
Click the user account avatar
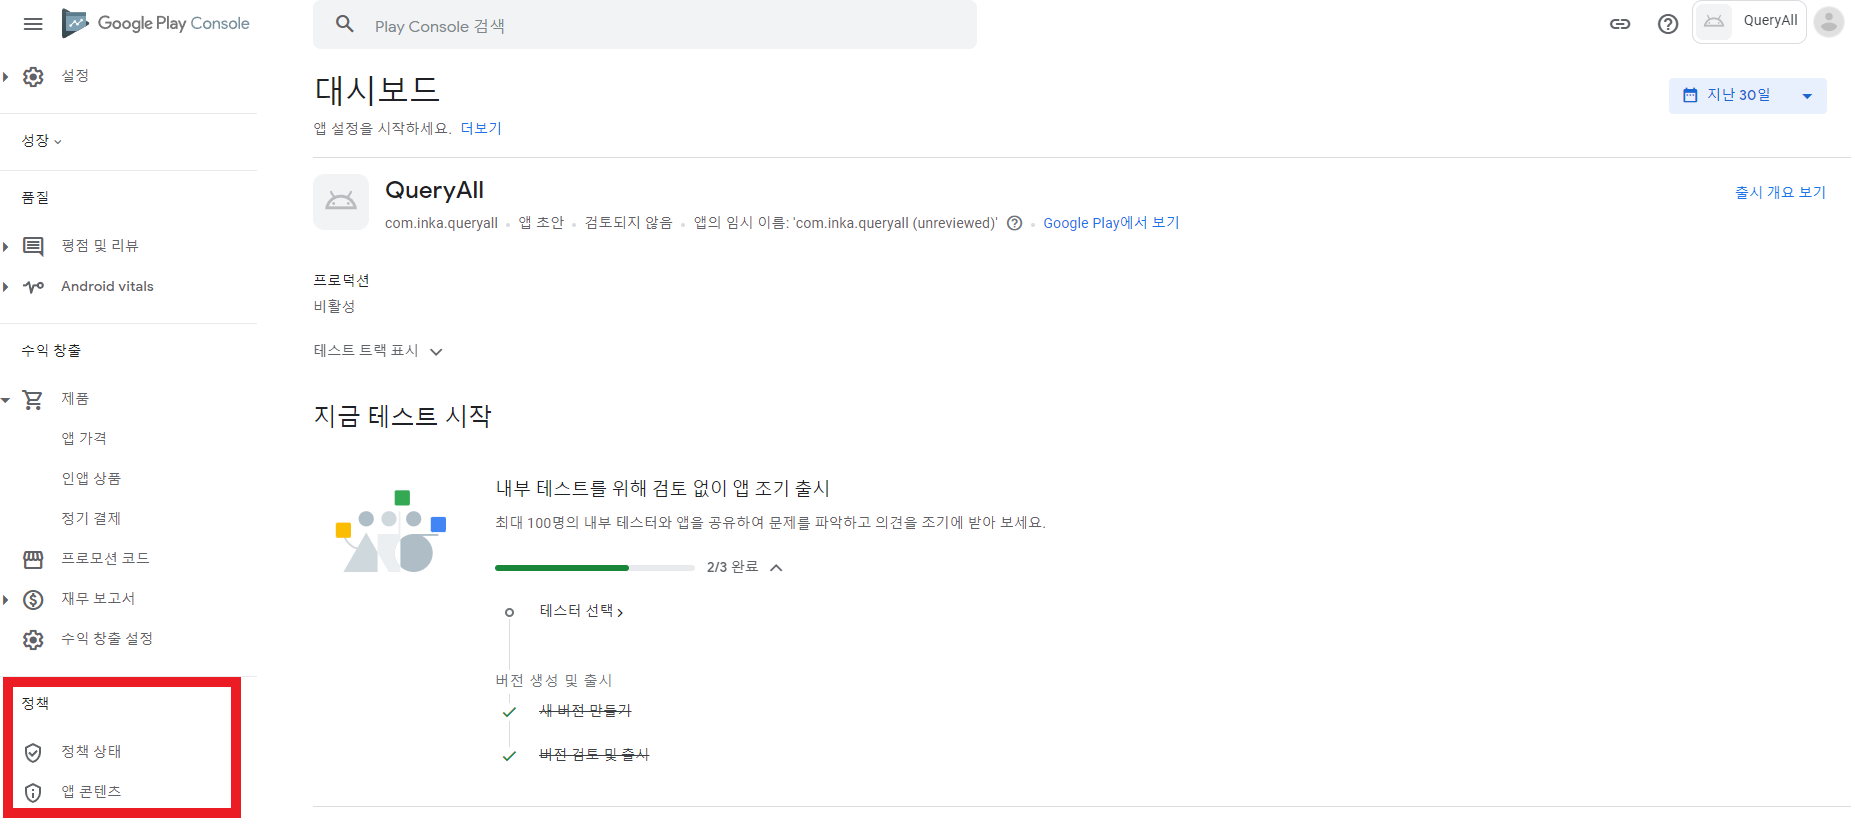[1829, 22]
